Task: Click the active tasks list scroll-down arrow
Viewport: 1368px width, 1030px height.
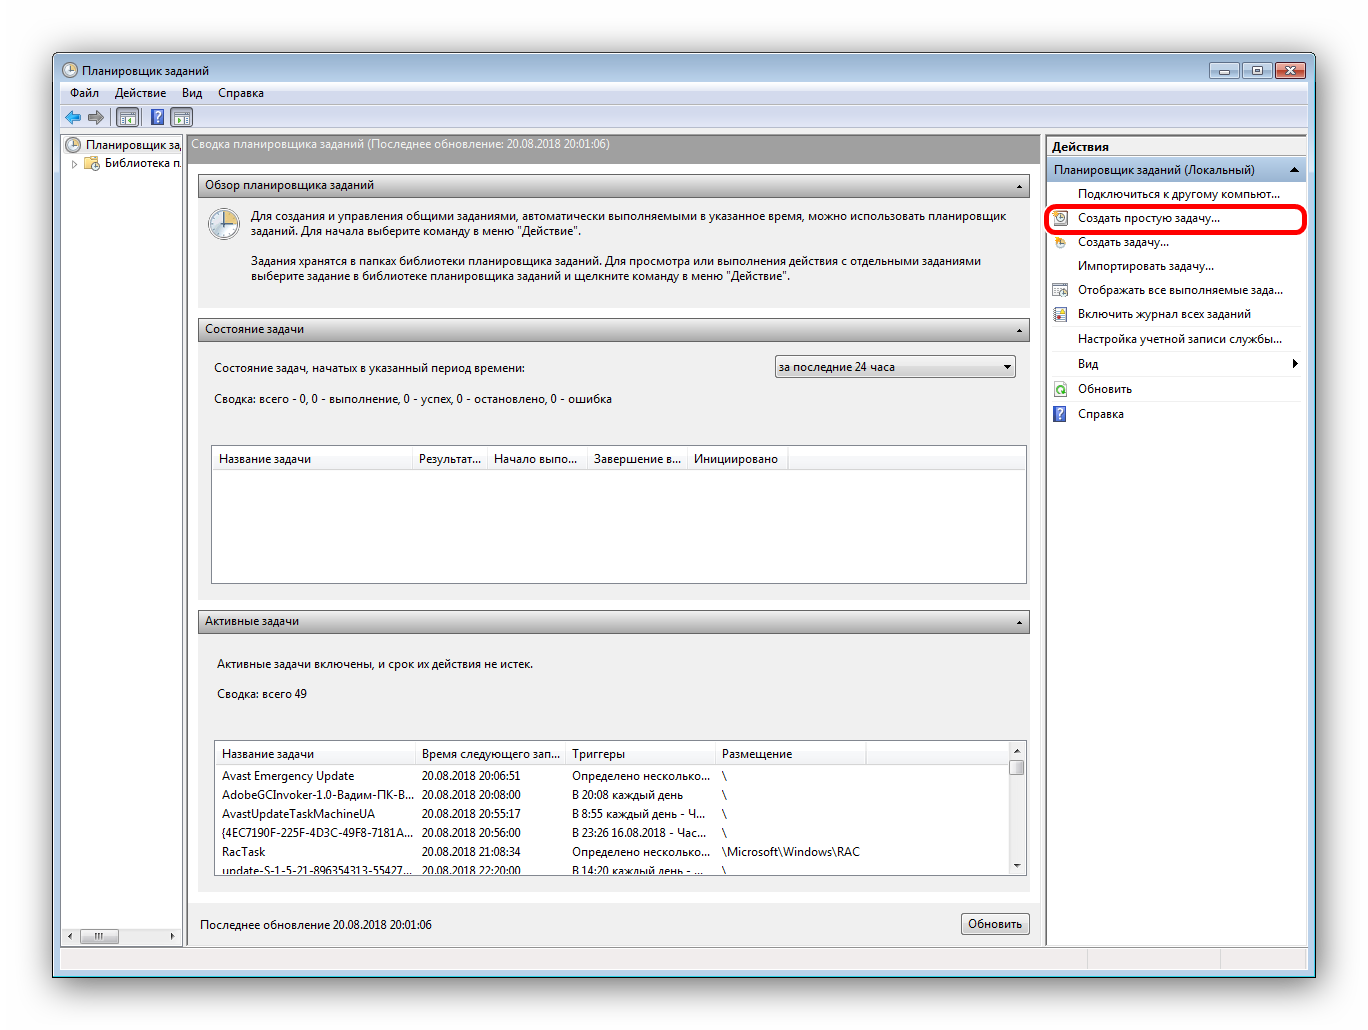Action: (x=1017, y=865)
